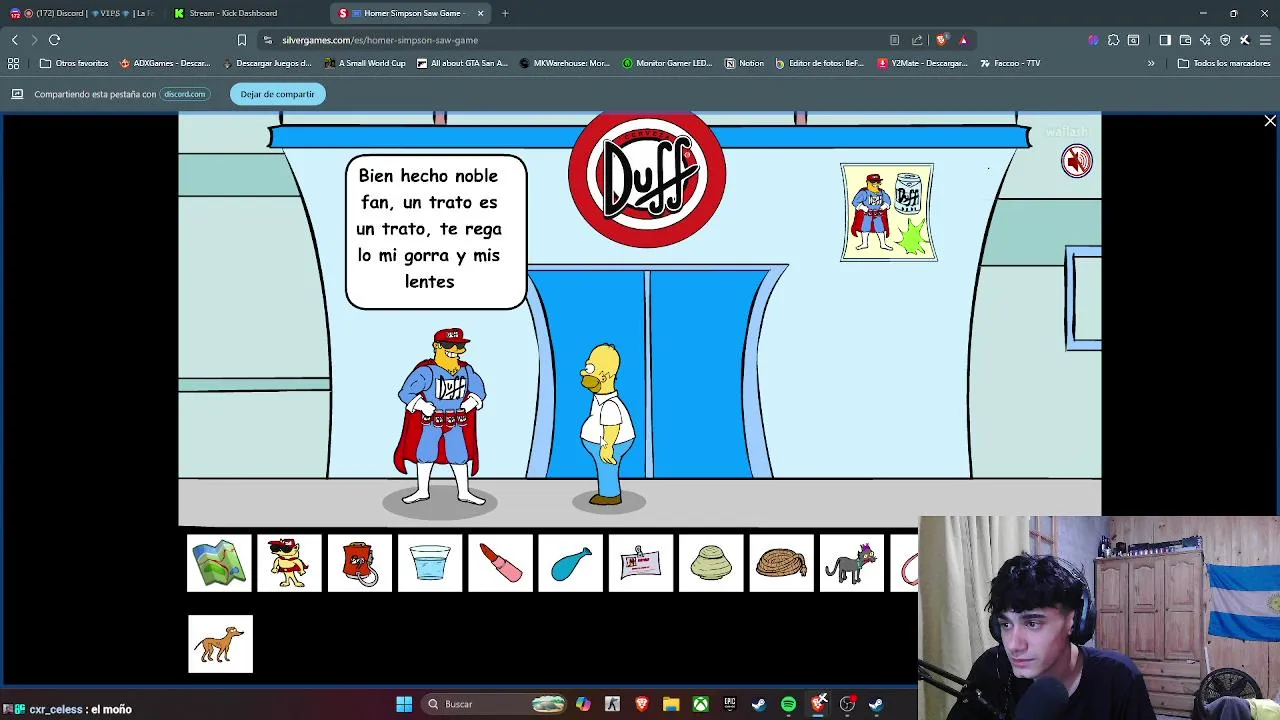
Task: Click the Duffman poster on wall
Action: coord(888,212)
